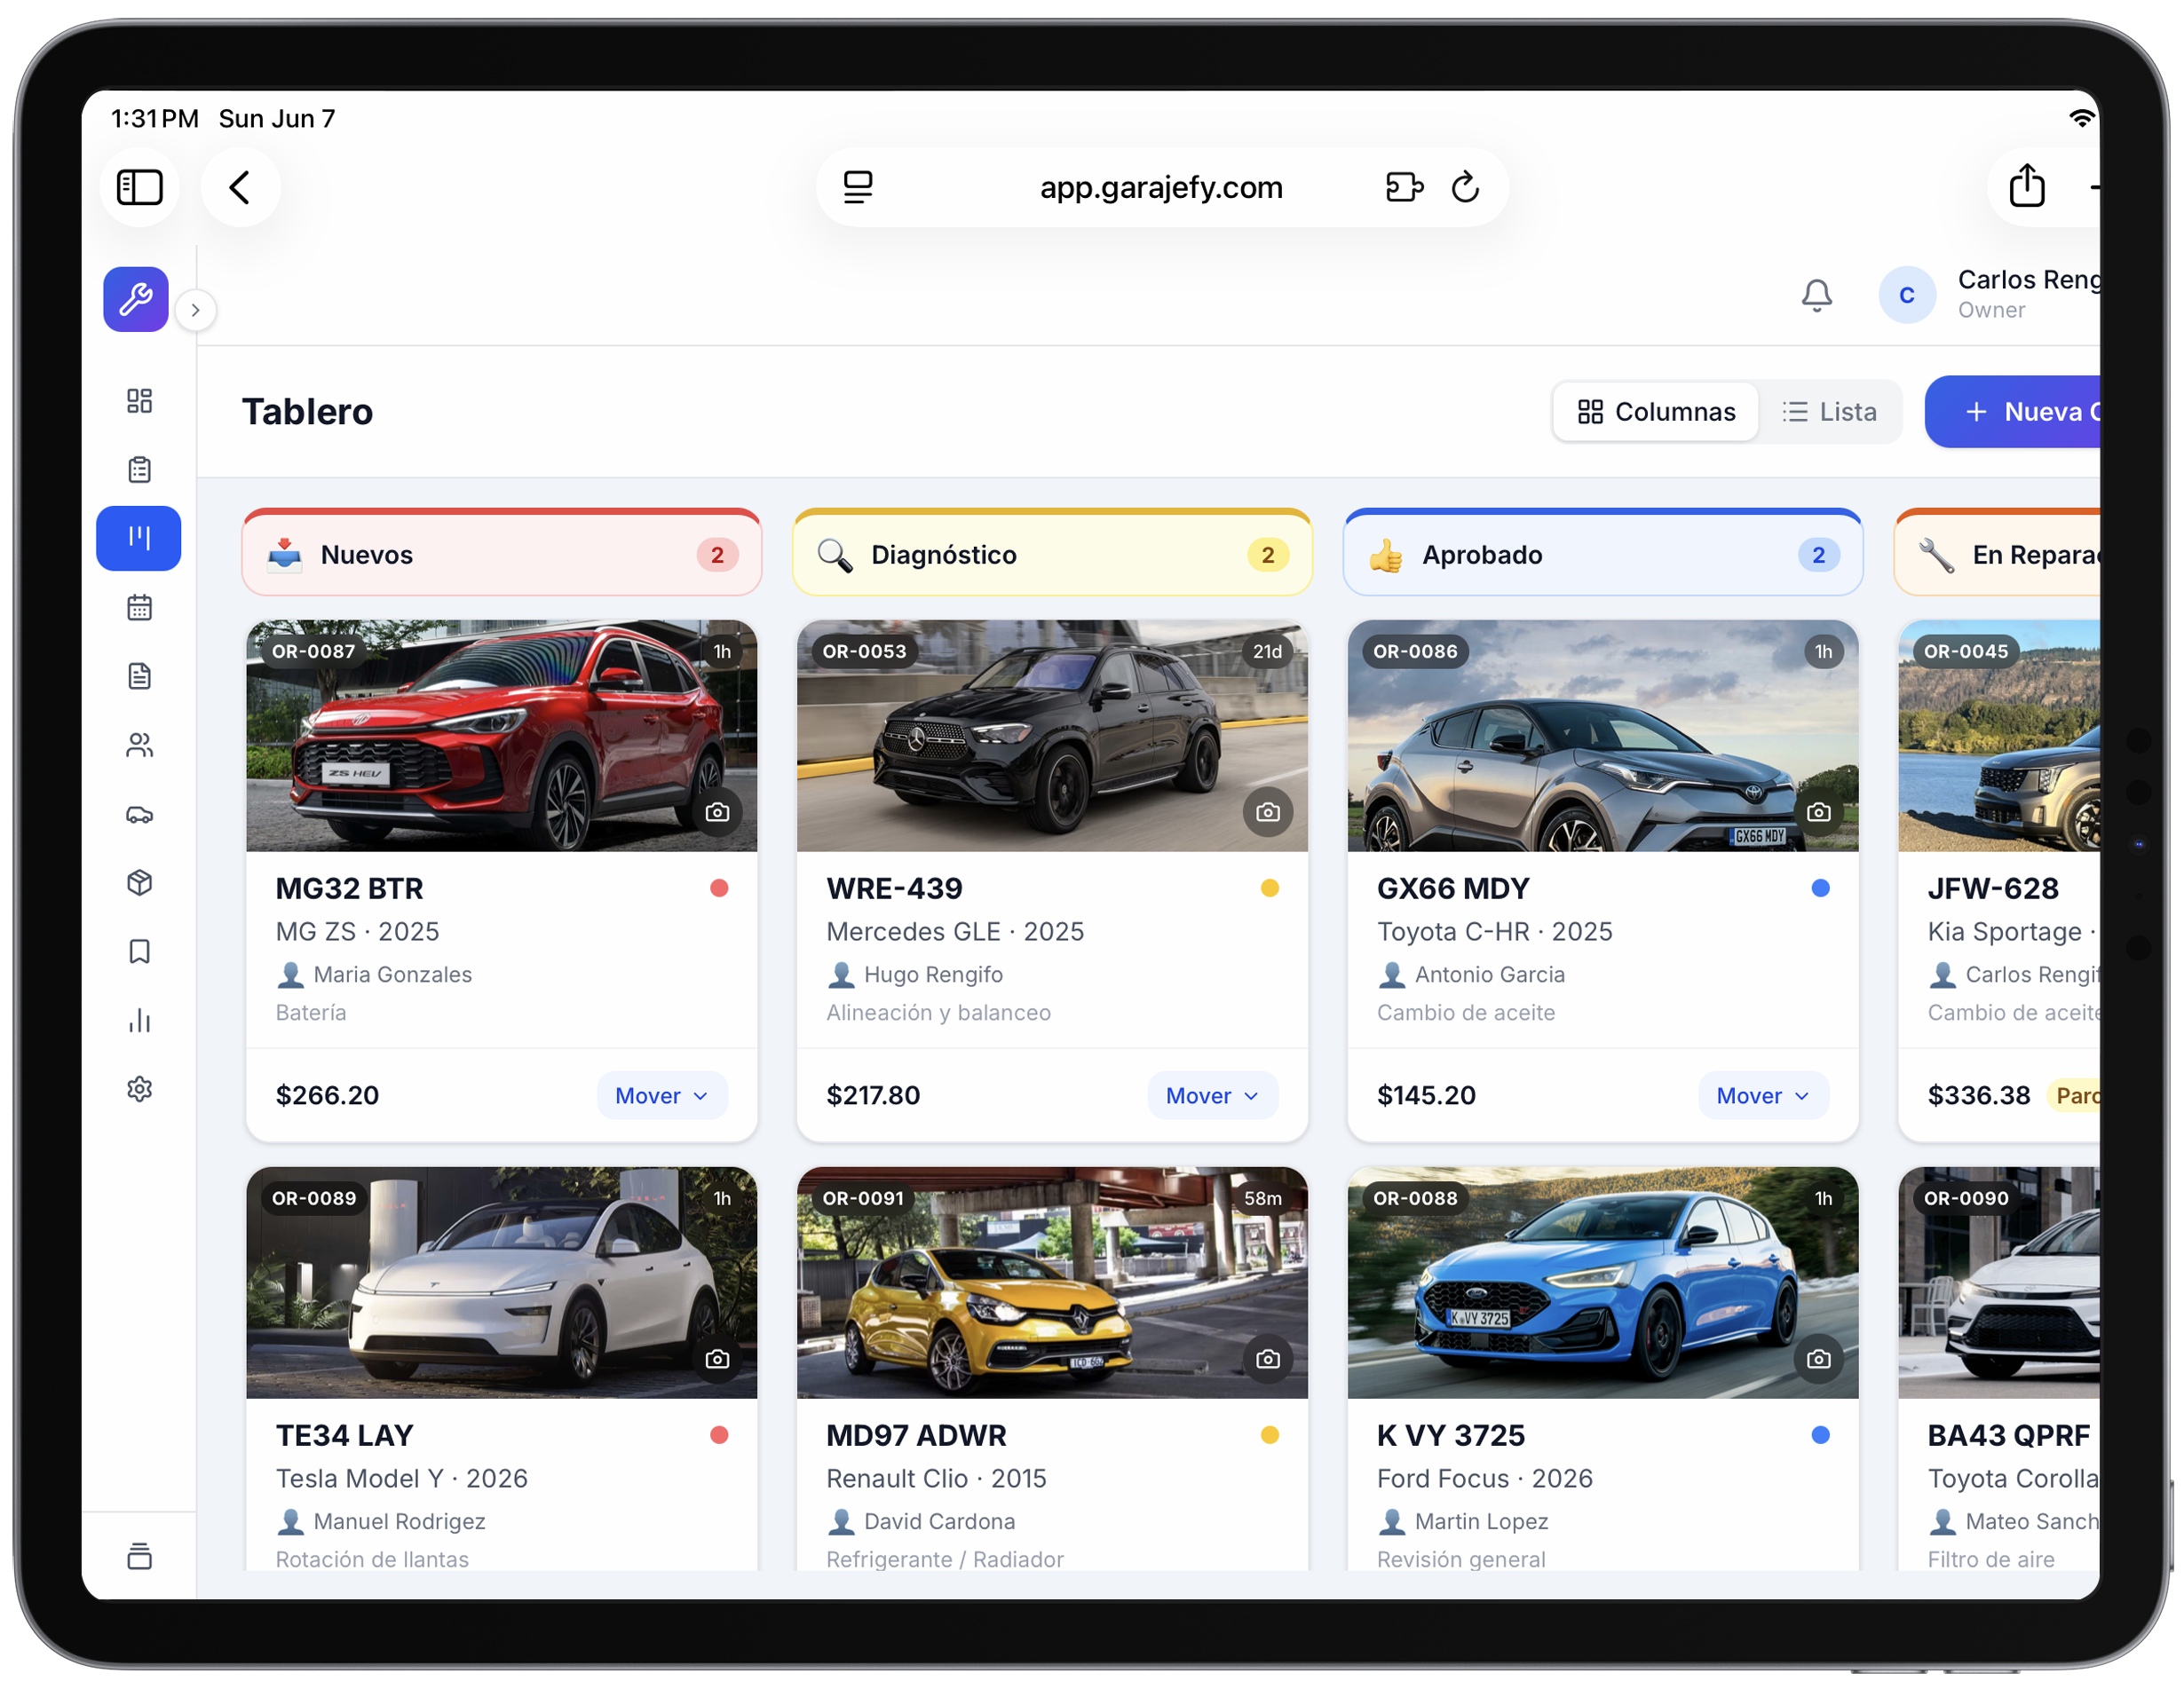Click the OR-0091 order badge
This screenshot has width=2184, height=1689.
(x=864, y=1199)
